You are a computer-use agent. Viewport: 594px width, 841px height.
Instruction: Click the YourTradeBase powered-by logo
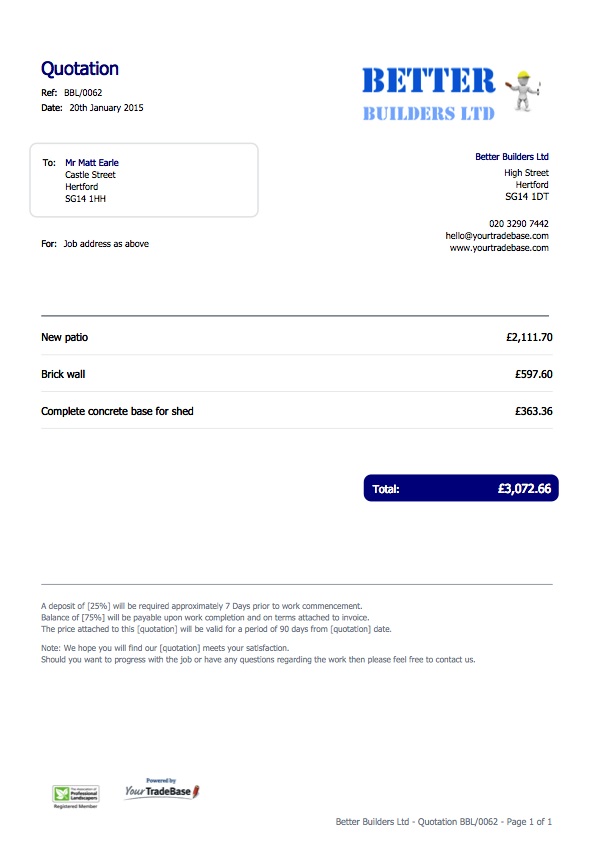click(x=162, y=789)
